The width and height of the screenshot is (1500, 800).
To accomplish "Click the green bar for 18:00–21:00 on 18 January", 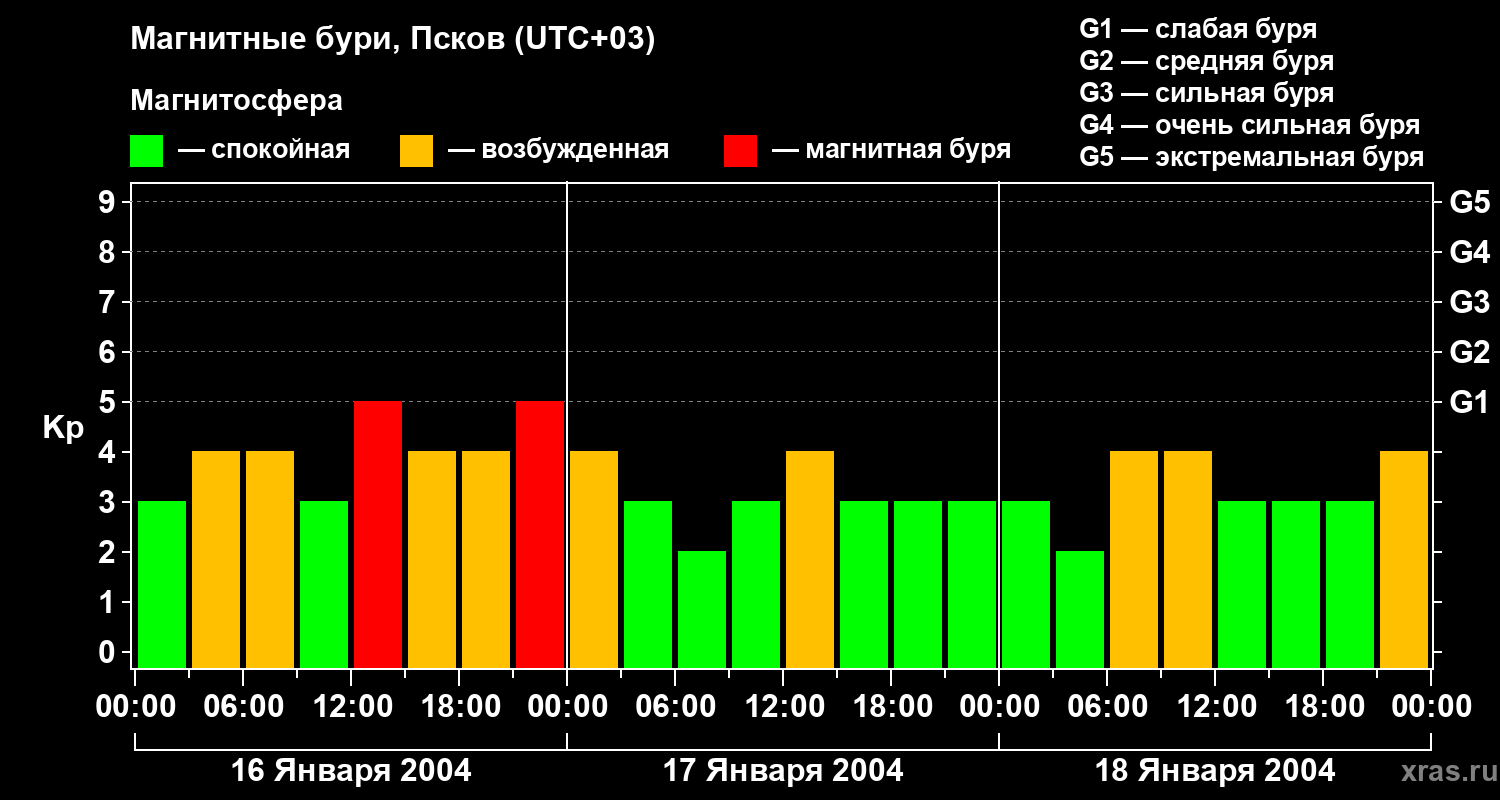I will 1350,584.
